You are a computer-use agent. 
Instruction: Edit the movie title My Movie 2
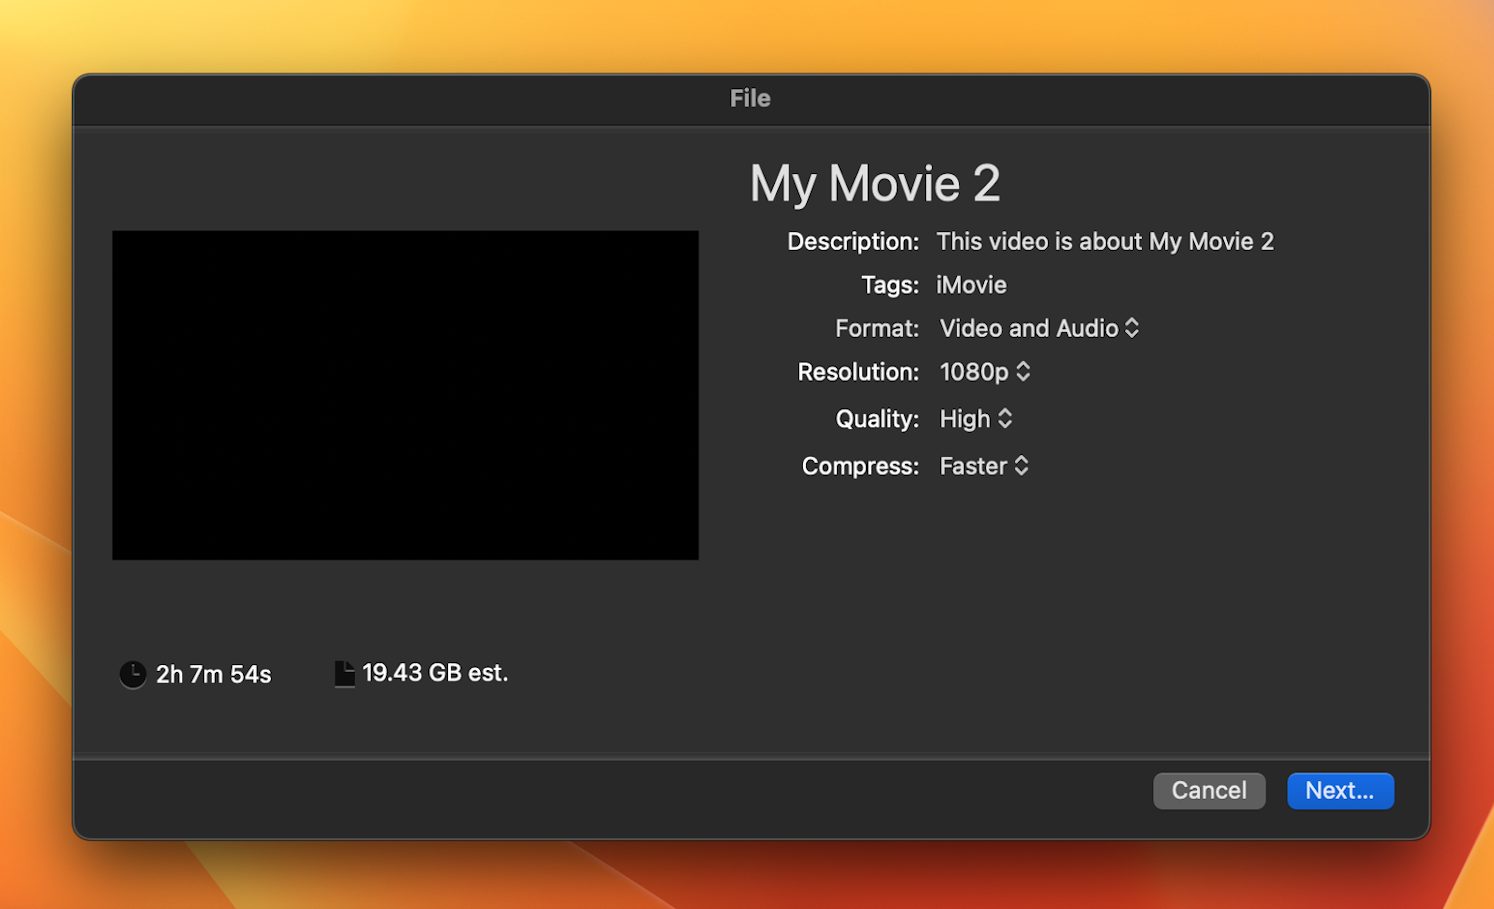click(x=875, y=183)
